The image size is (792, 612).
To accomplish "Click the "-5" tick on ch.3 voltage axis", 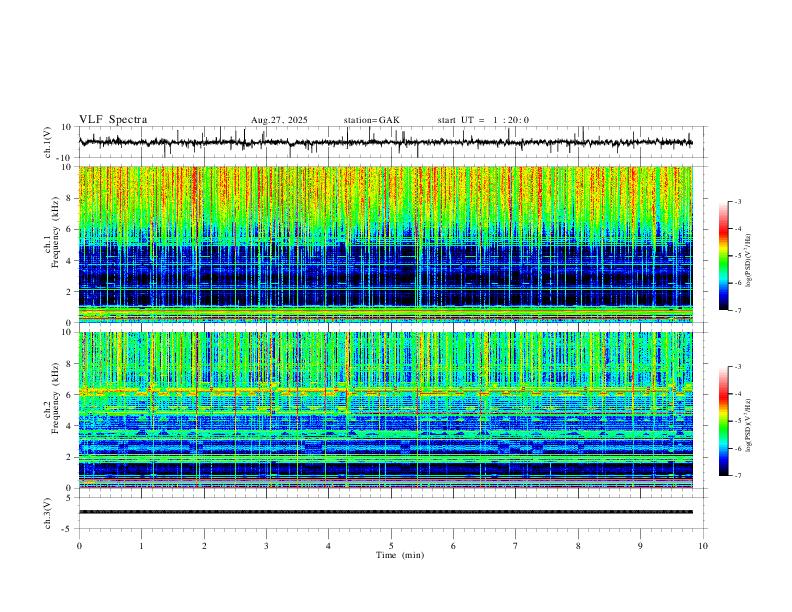I will pyautogui.click(x=68, y=529).
